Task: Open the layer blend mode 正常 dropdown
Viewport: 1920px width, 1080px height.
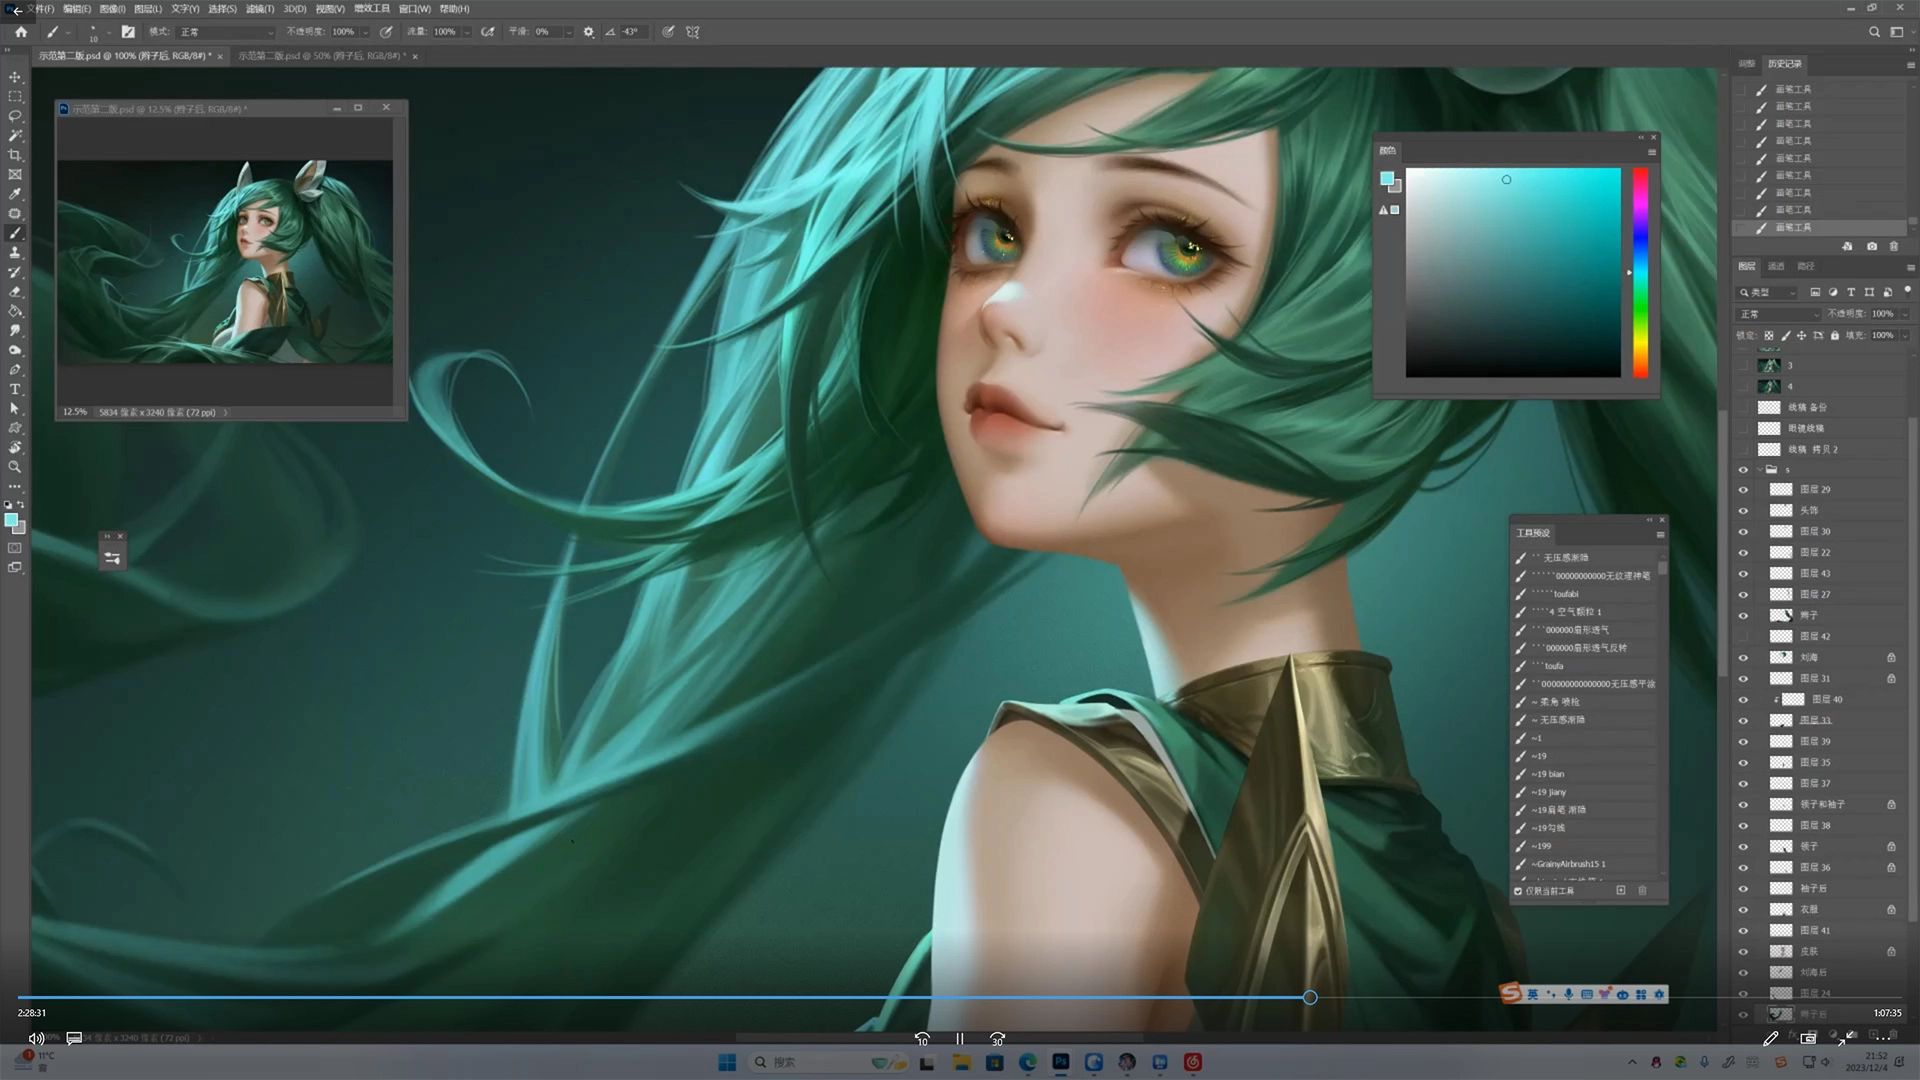Action: coord(1779,314)
